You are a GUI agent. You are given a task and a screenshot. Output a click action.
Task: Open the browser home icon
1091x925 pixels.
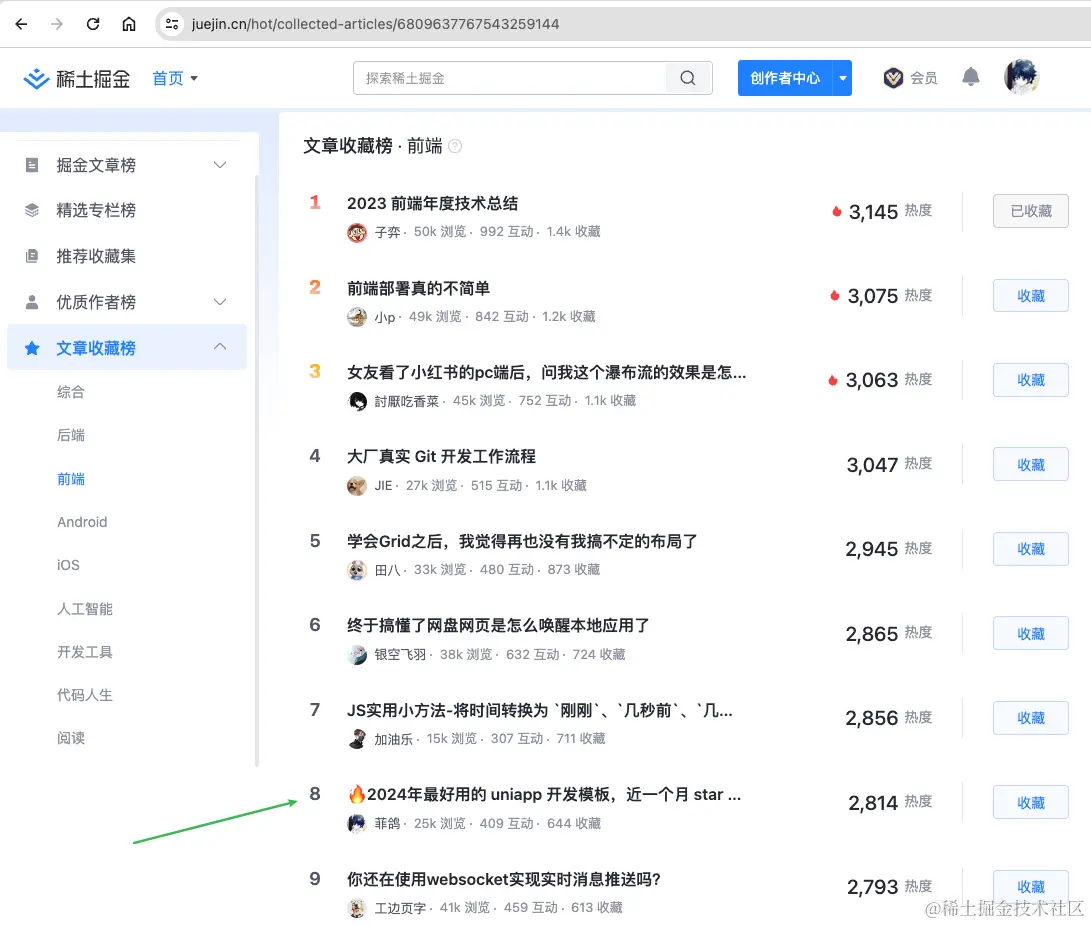[x=129, y=24]
